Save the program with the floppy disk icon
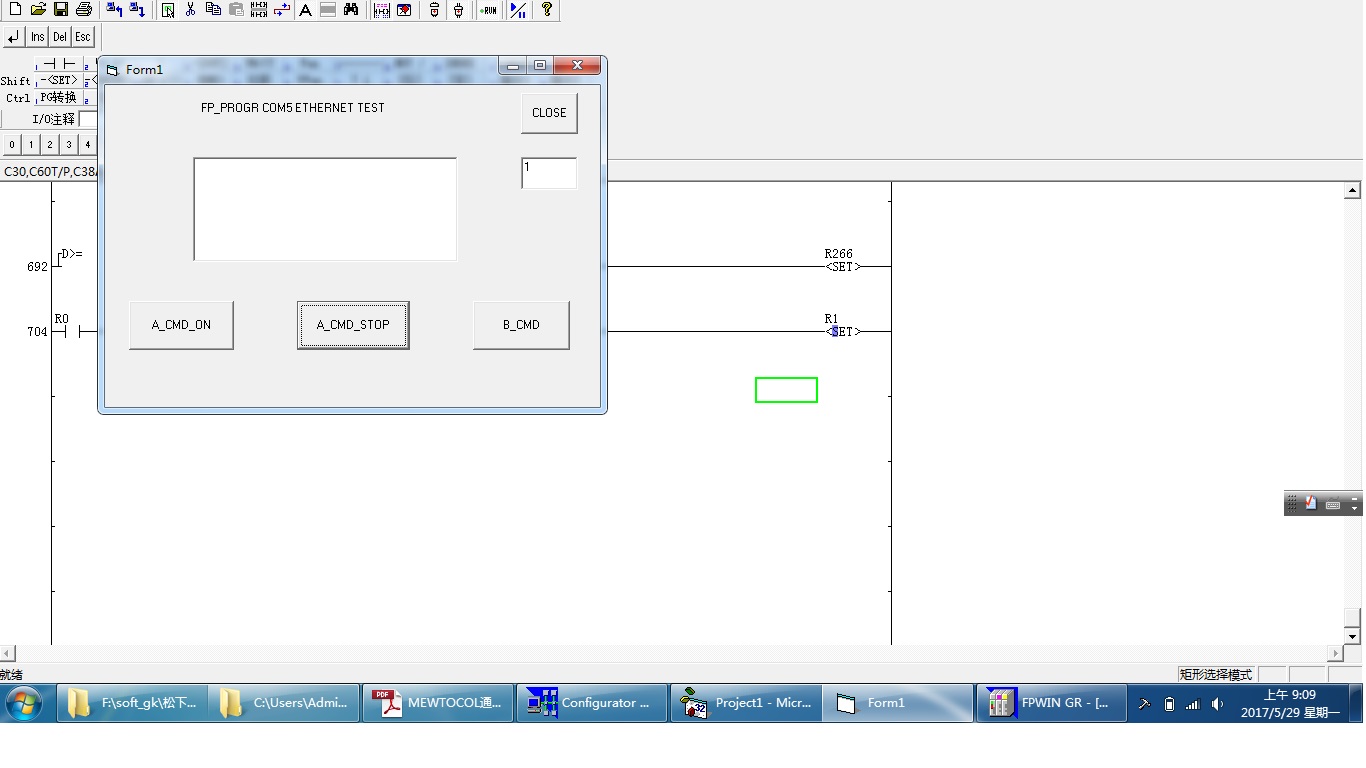1366x768 pixels. point(61,10)
